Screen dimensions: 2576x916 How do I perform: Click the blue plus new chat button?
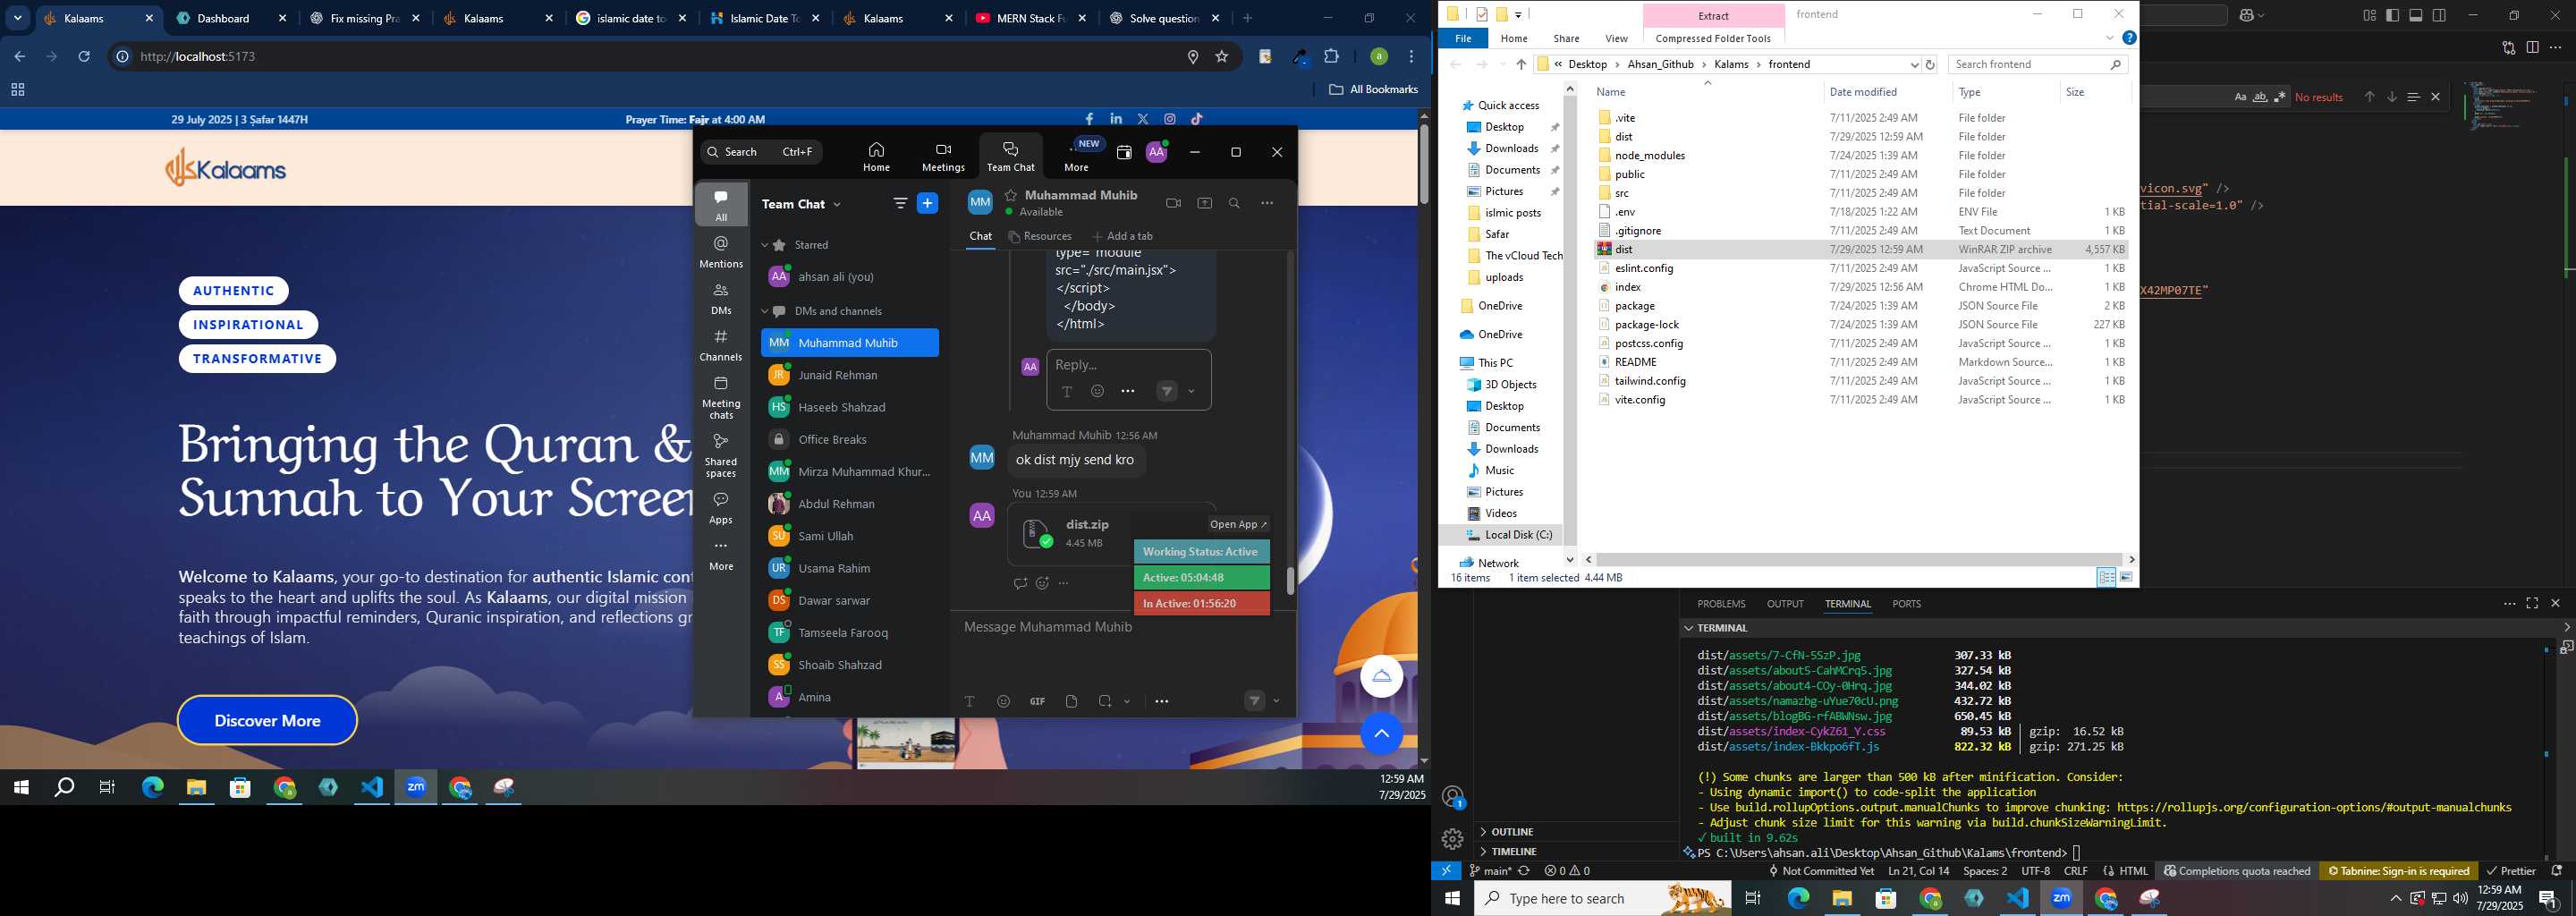[x=928, y=203]
